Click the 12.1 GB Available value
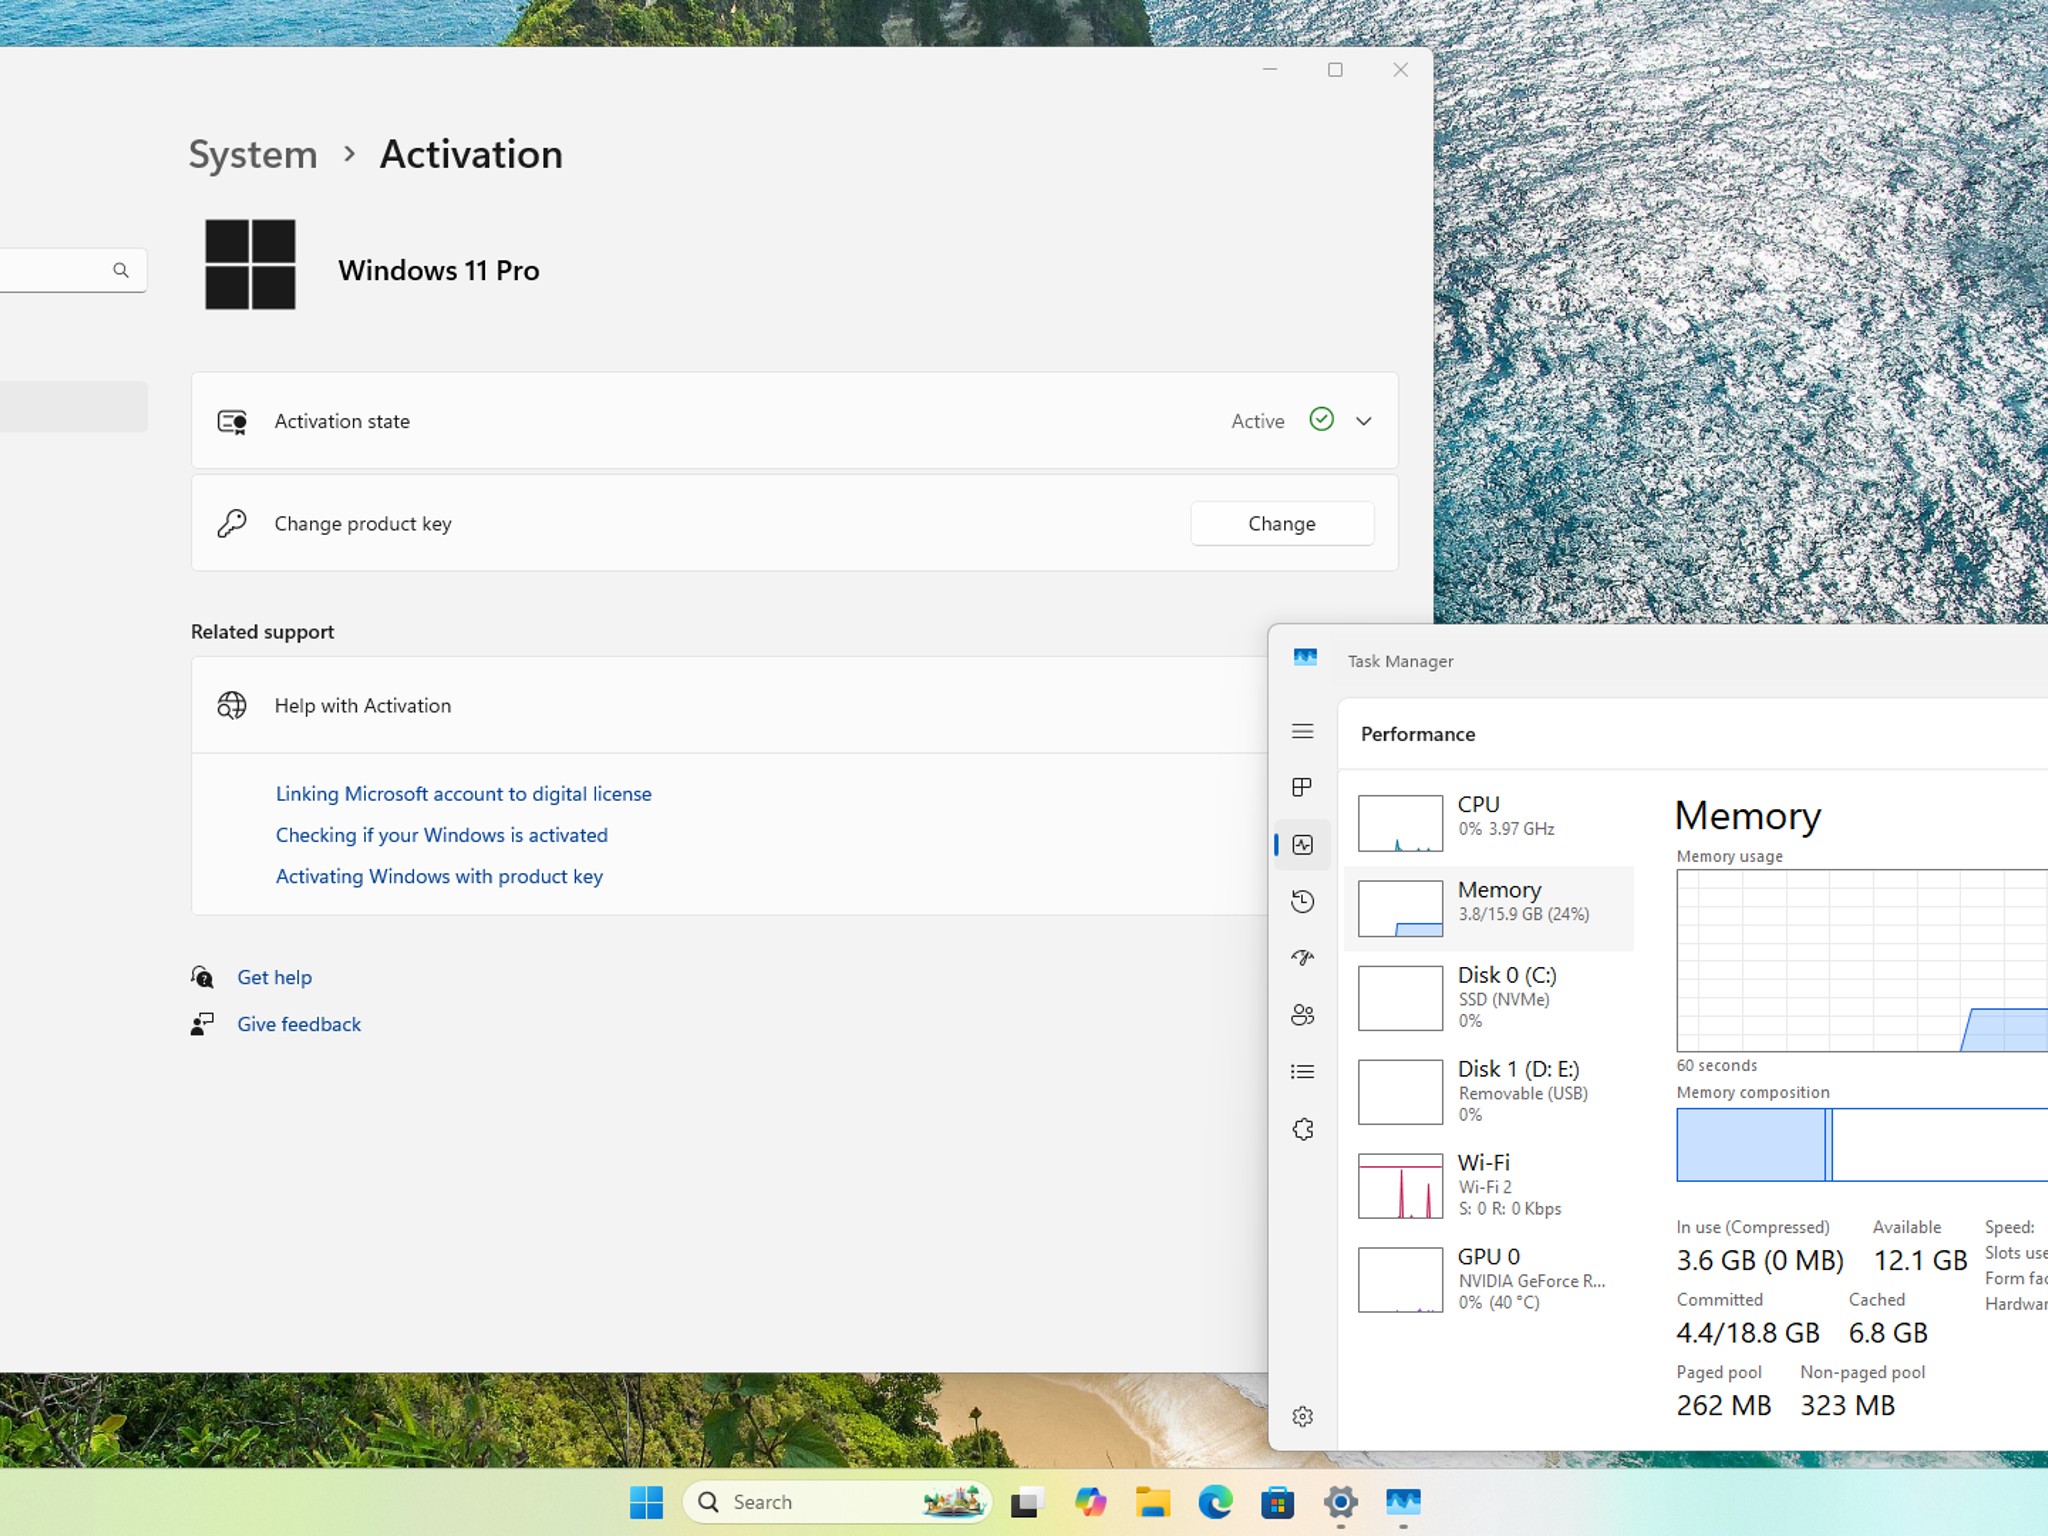2048x1536 pixels. point(1920,1260)
